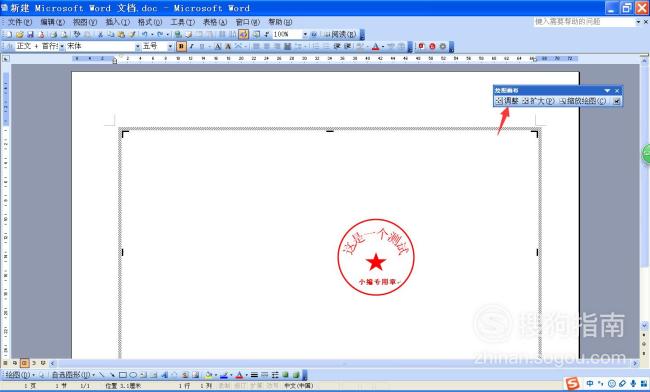Toggle Bold formatting
The width and height of the screenshot is (650, 392).
pos(181,46)
